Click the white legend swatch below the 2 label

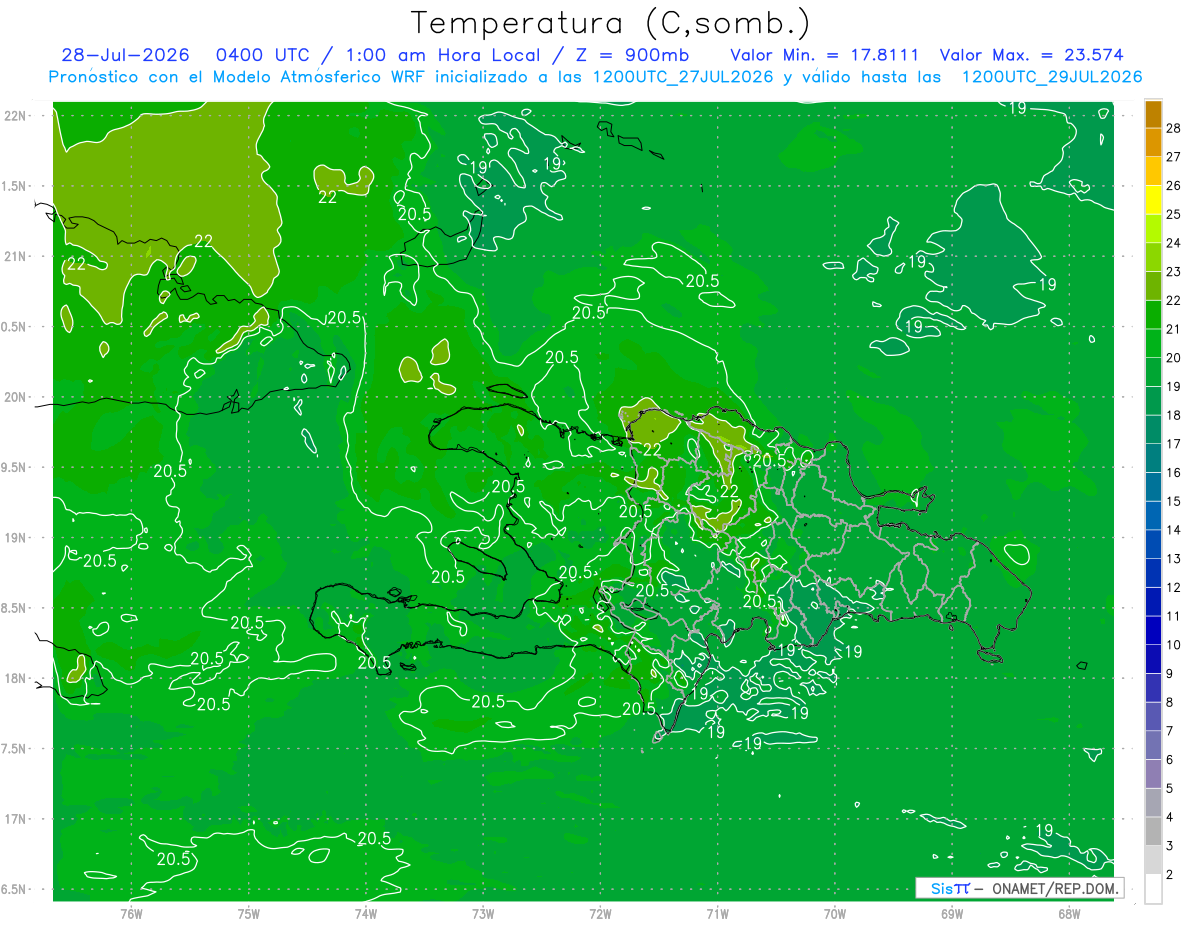point(1153,889)
